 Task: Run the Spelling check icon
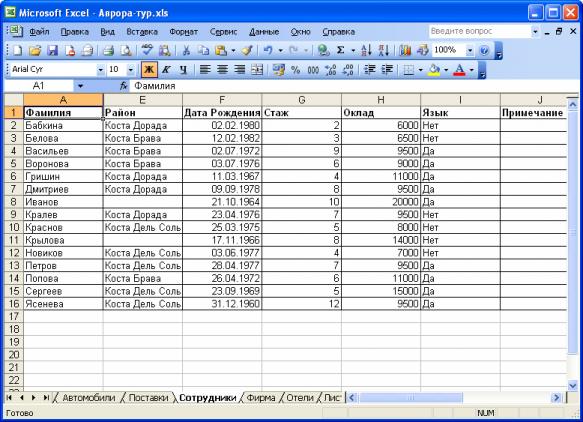click(x=147, y=50)
